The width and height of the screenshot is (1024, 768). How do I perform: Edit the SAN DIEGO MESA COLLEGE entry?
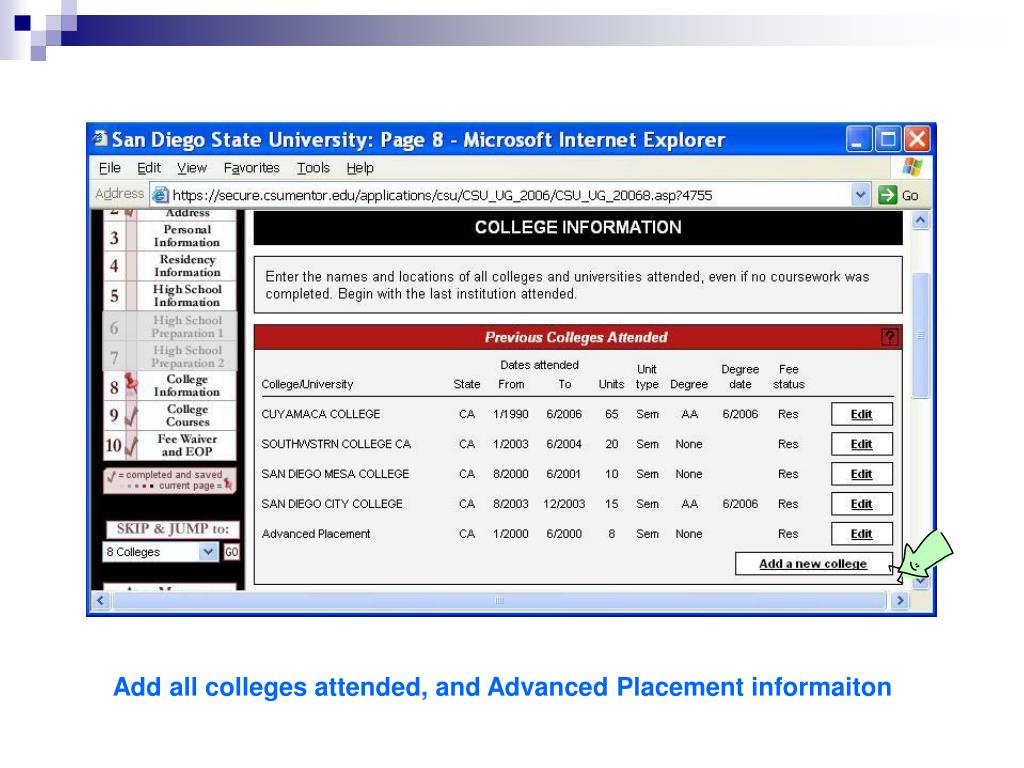coord(861,474)
